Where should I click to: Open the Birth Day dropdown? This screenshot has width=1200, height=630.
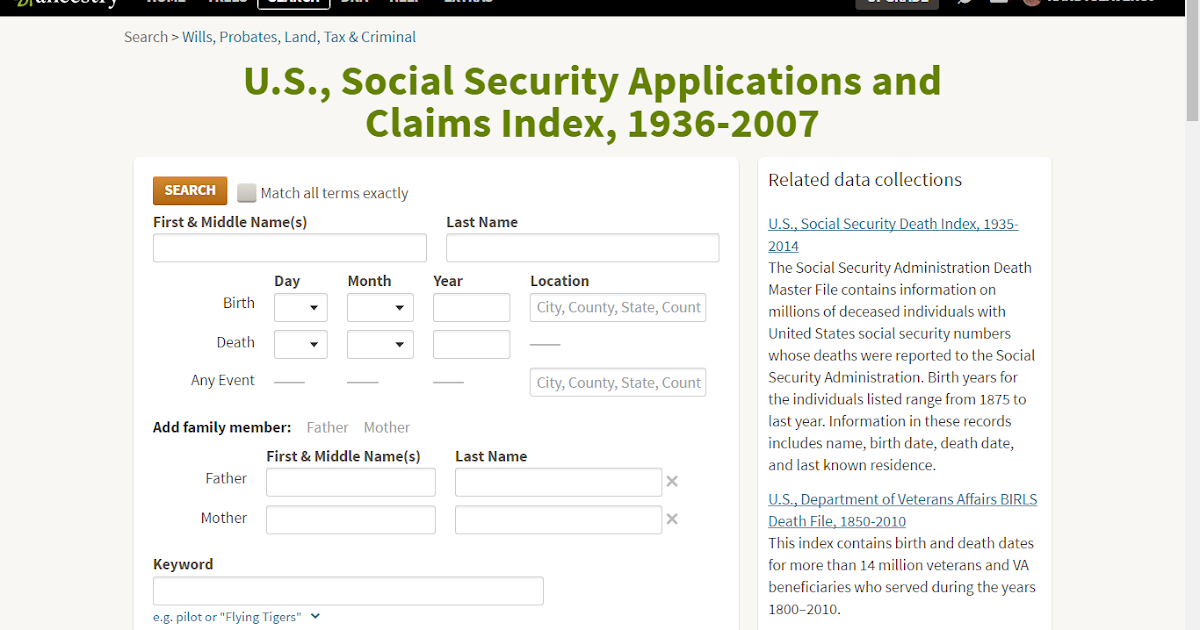[x=301, y=307]
